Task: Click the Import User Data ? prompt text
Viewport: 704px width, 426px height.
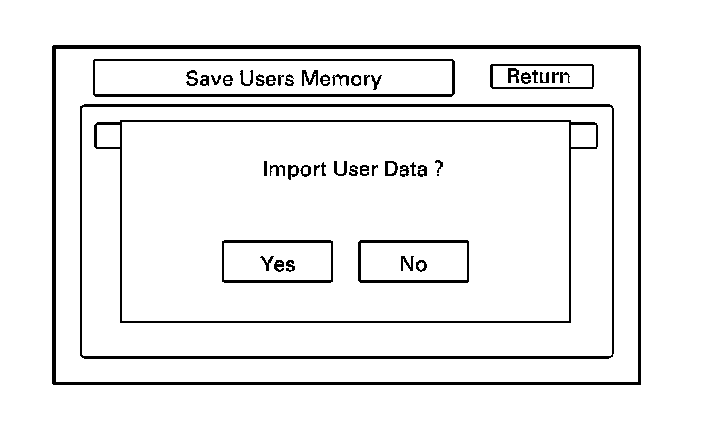Action: tap(352, 168)
